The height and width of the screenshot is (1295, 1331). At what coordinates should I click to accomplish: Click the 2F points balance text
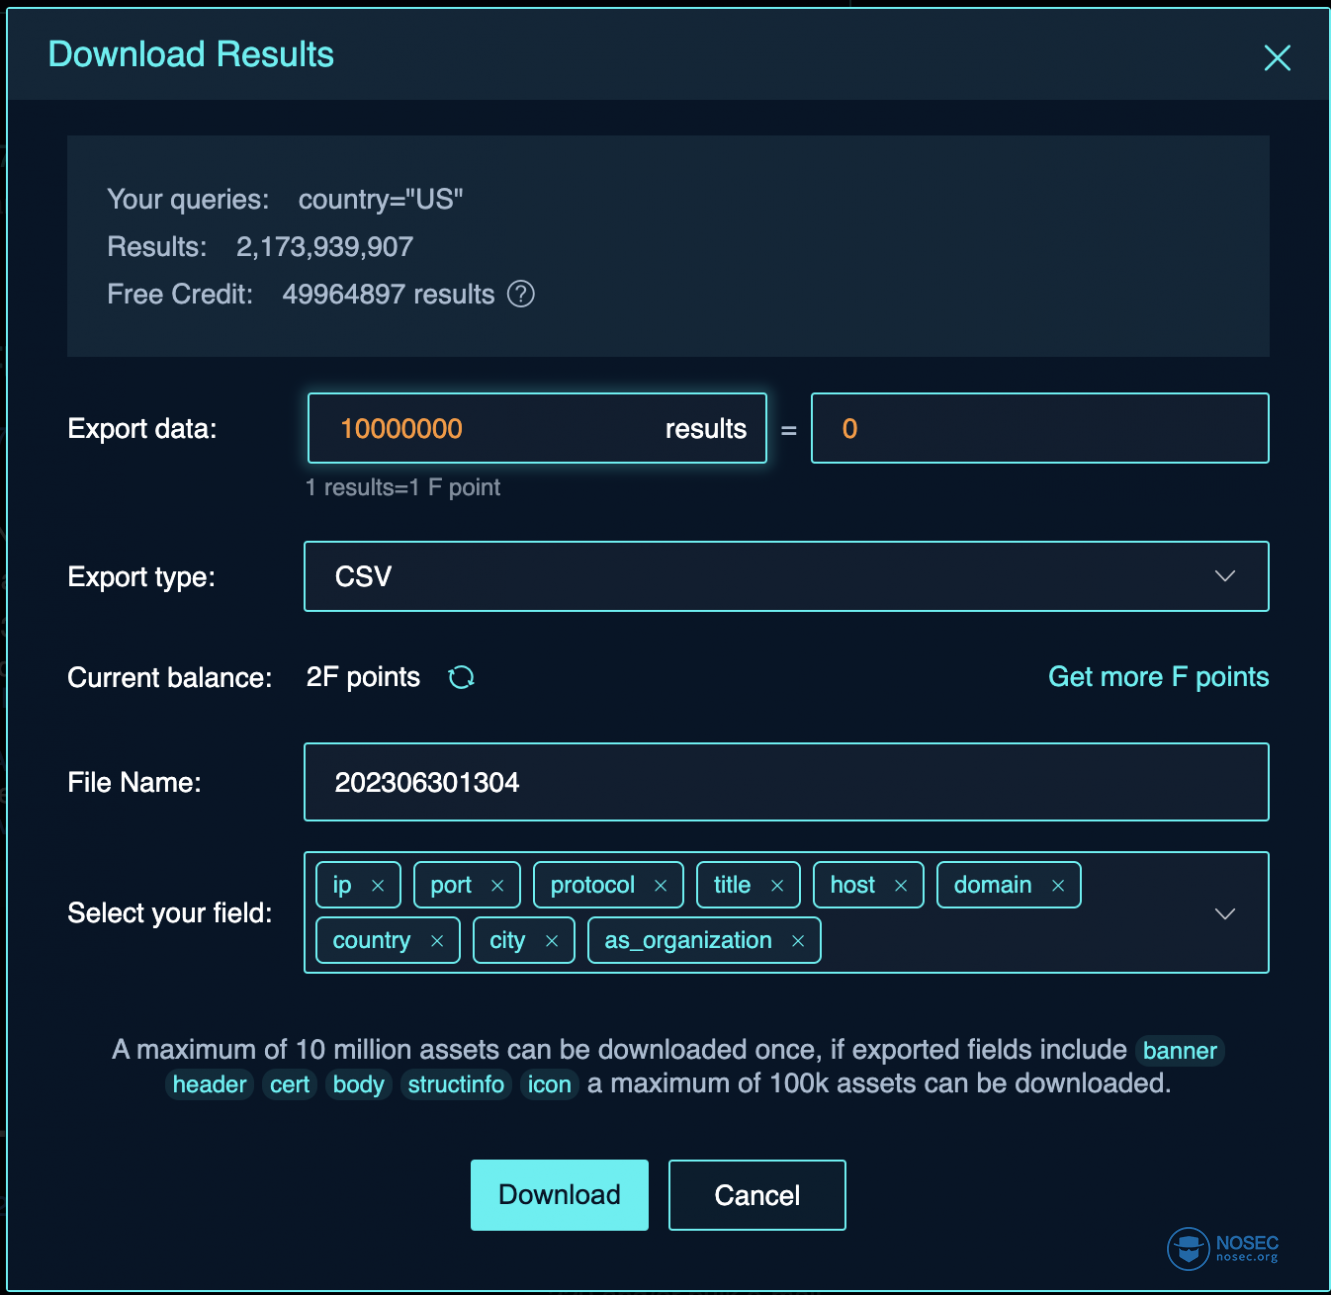tap(363, 677)
